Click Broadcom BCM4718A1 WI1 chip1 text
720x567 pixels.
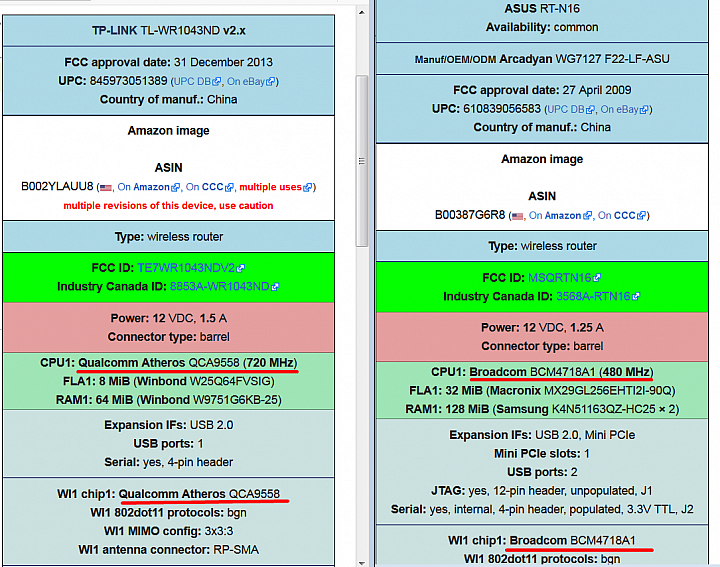(x=573, y=540)
